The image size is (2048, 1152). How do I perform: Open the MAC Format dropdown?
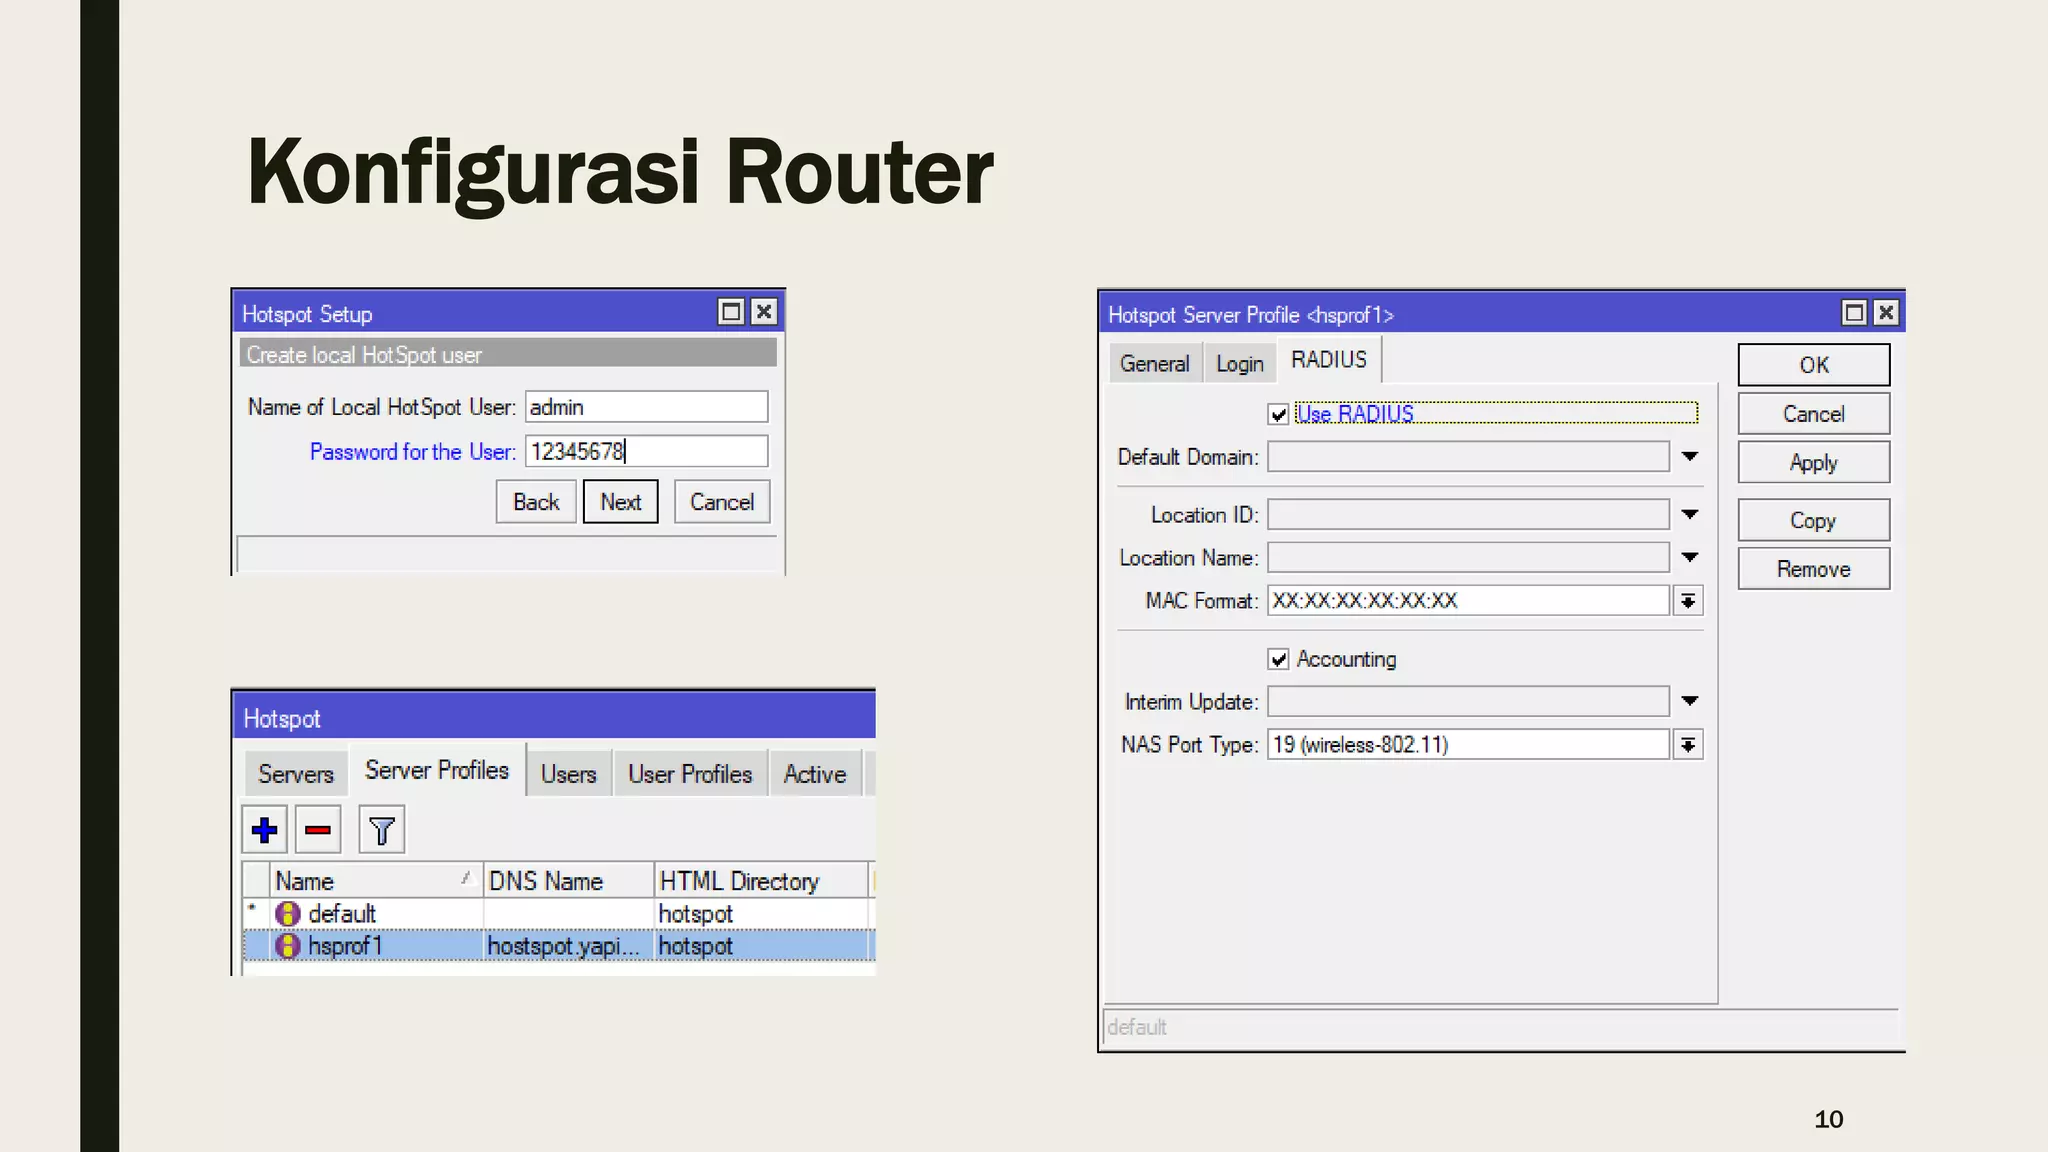pyautogui.click(x=1688, y=601)
